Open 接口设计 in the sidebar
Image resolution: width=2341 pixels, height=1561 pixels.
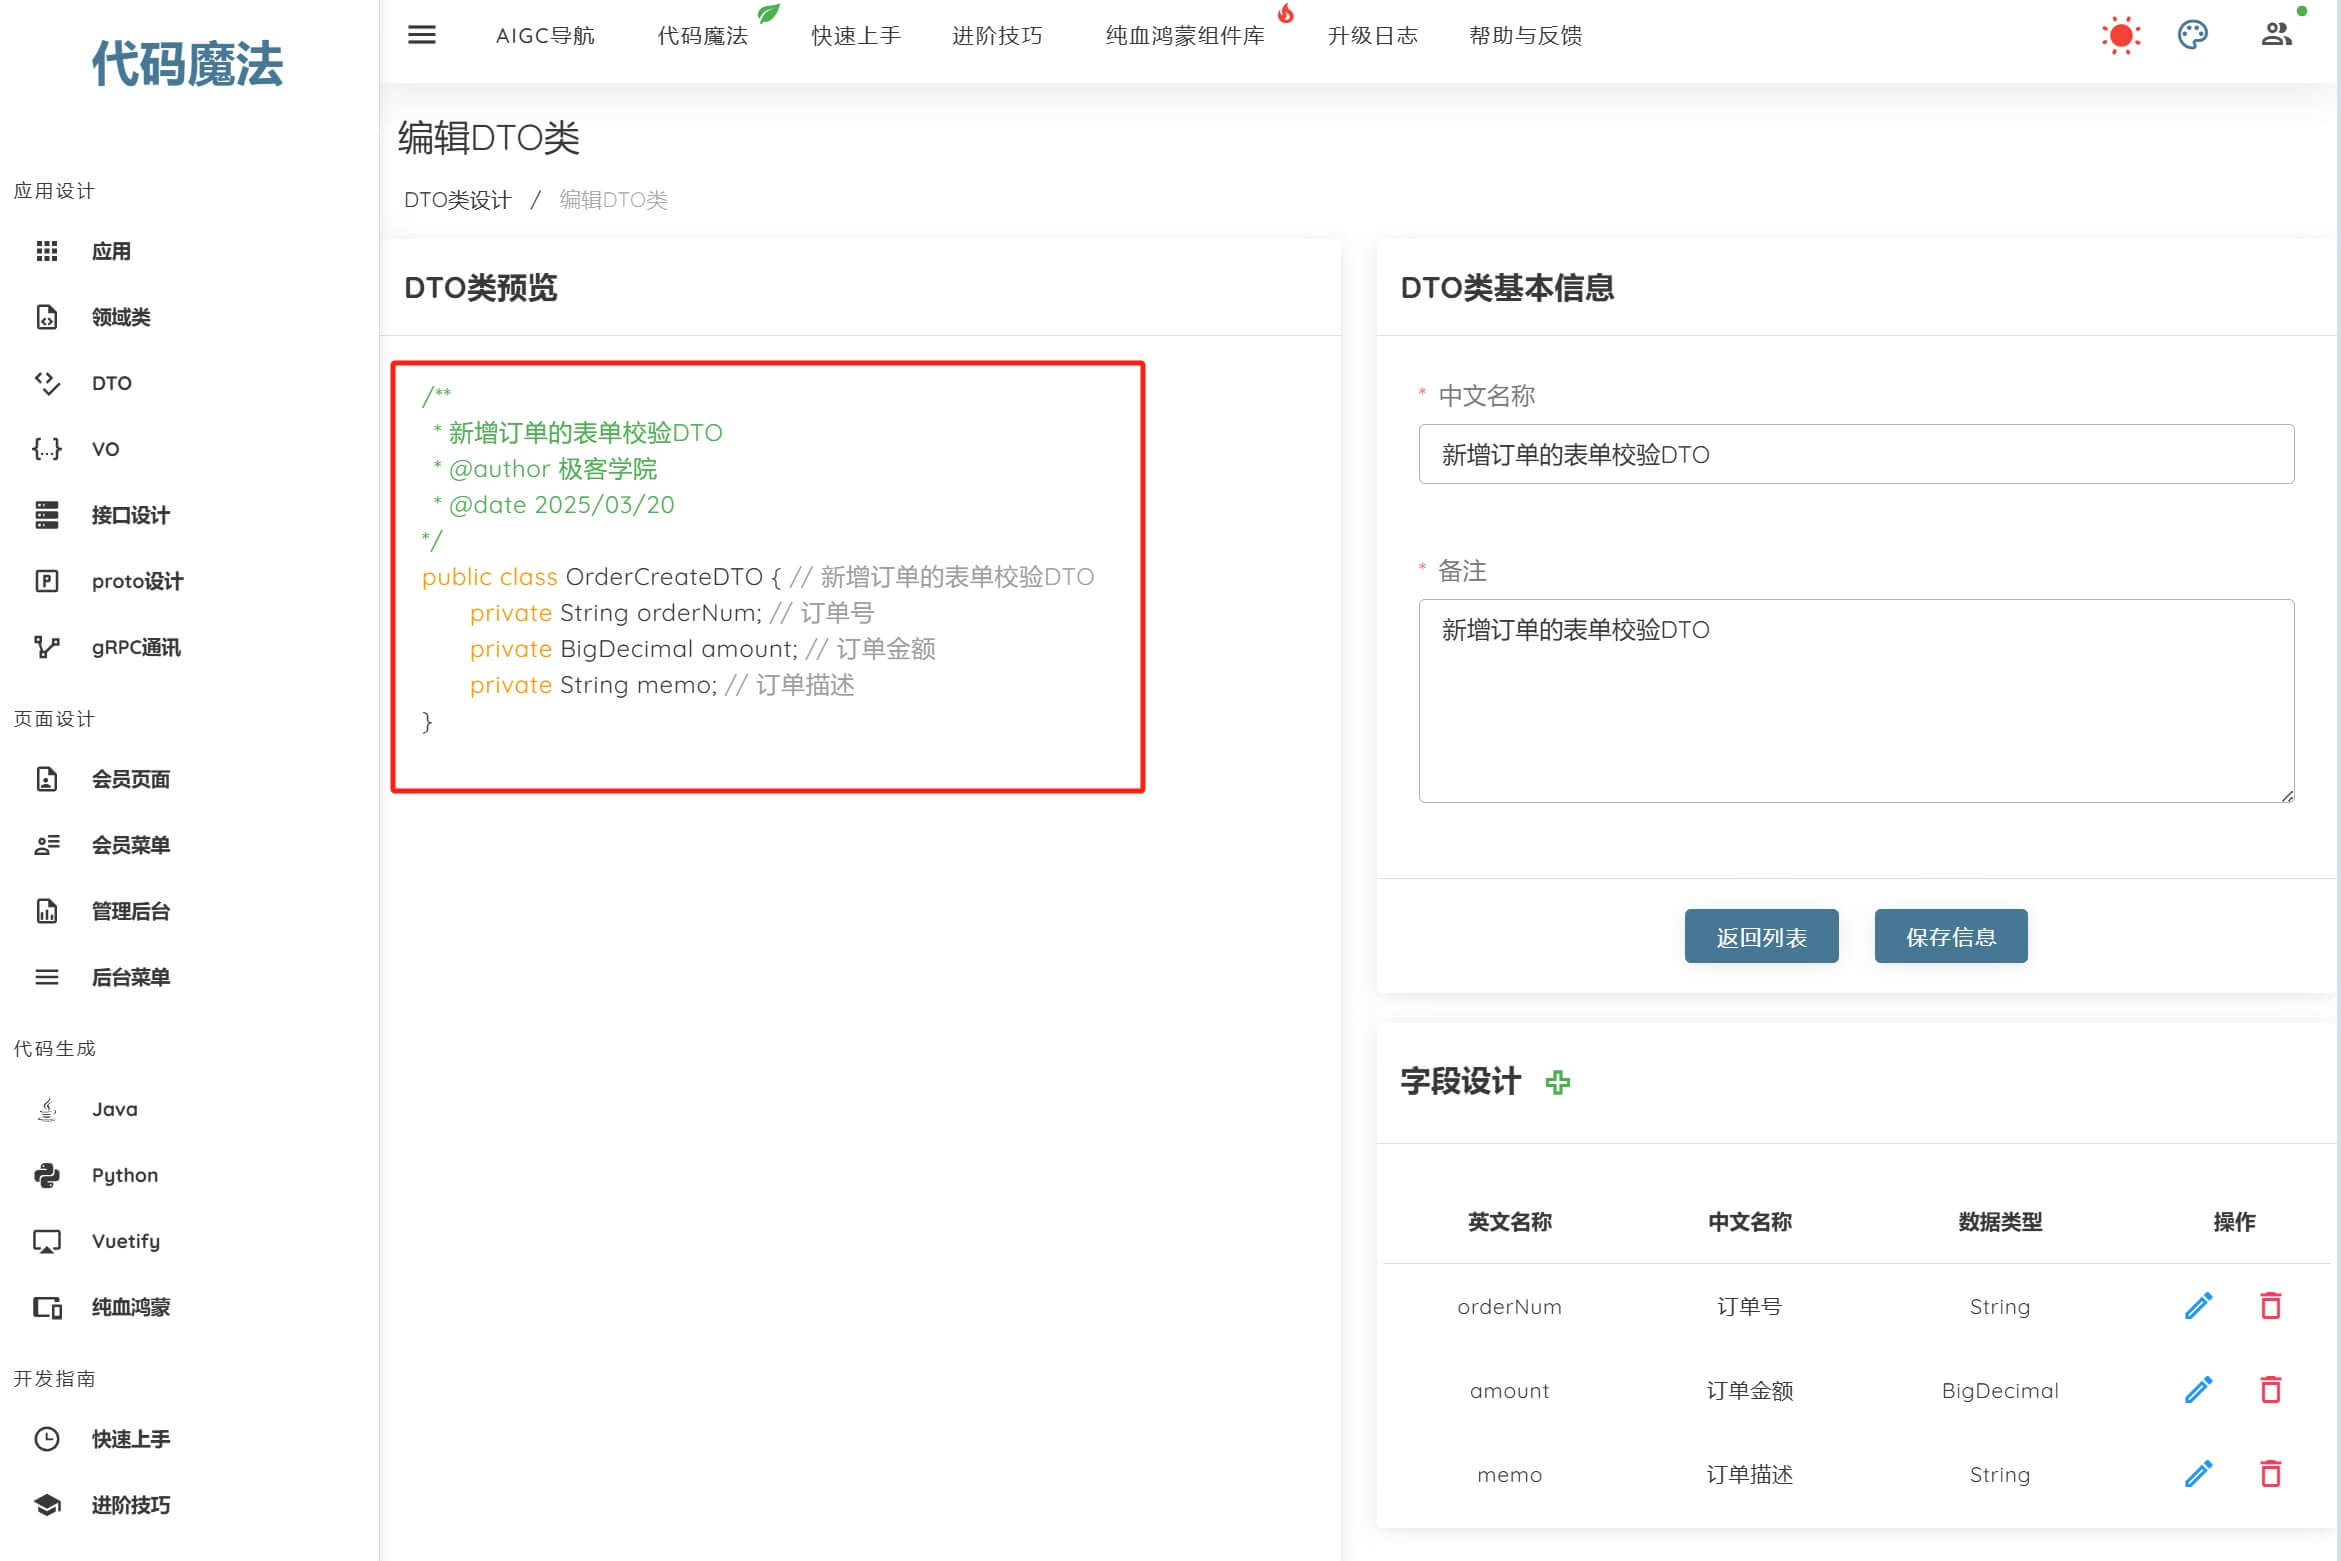tap(130, 515)
